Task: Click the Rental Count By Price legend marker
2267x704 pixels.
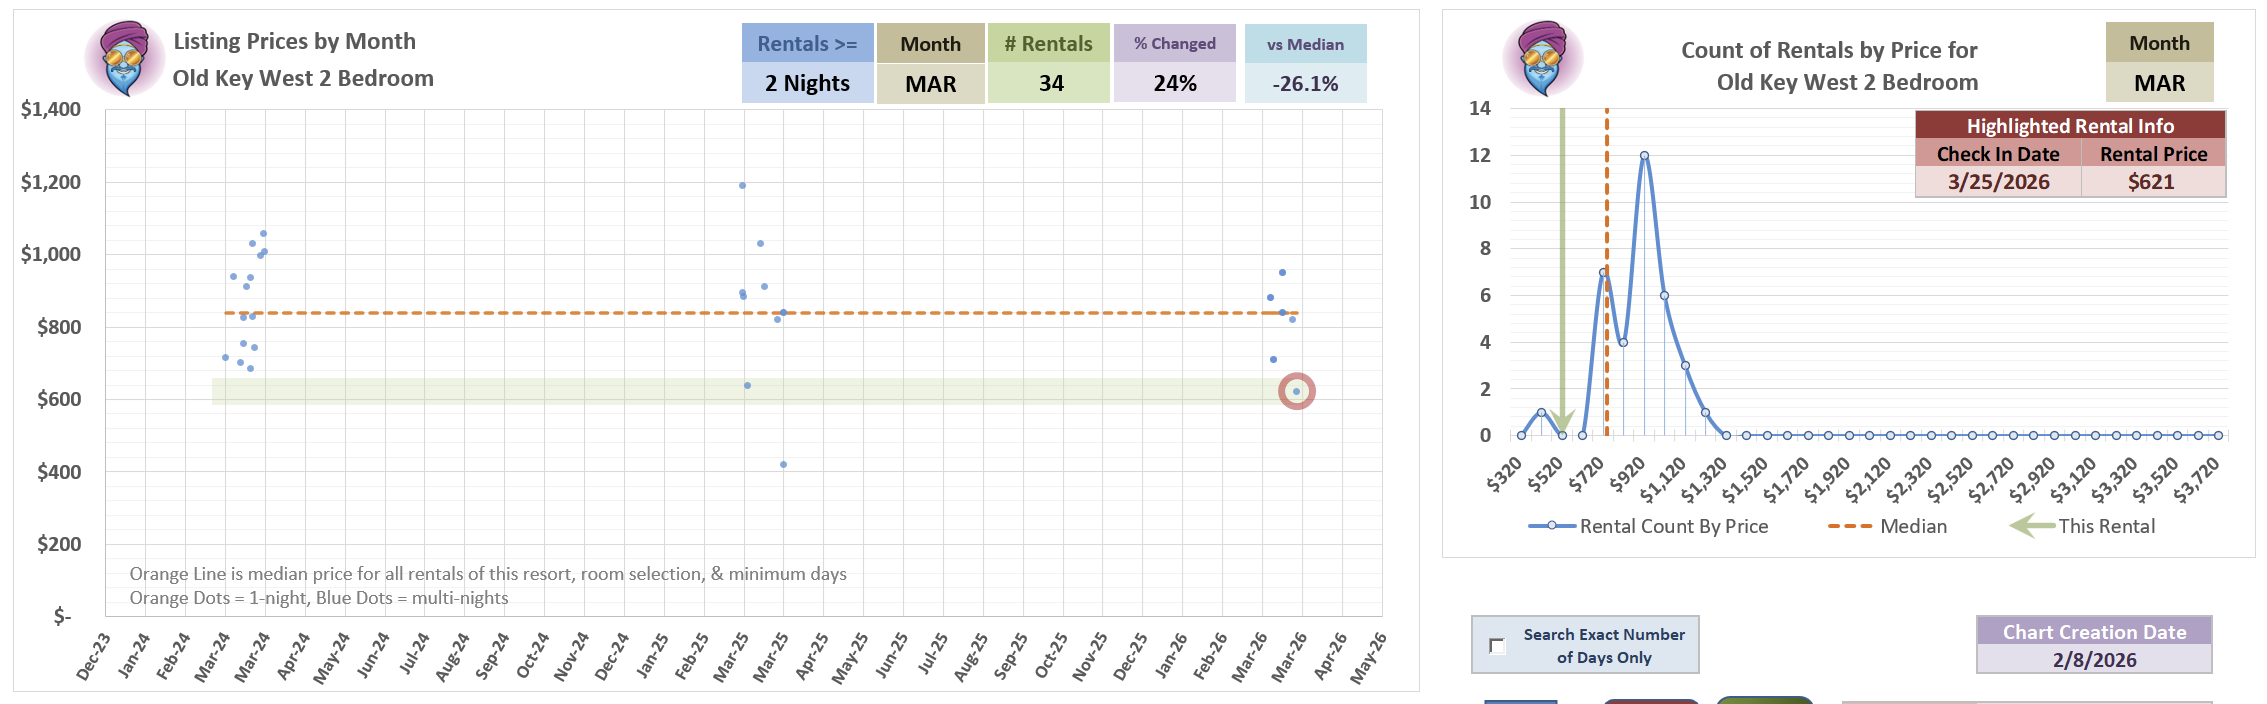Action: [1551, 526]
